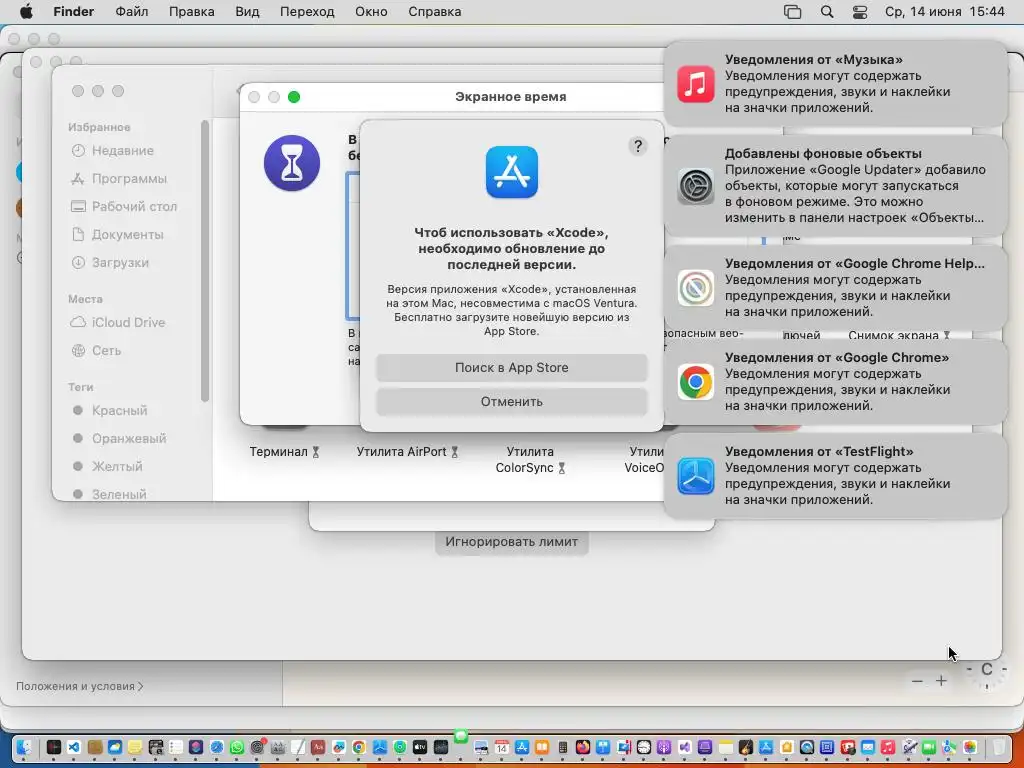Open the Переход menu
Image resolution: width=1024 pixels, height=768 pixels.
[307, 12]
